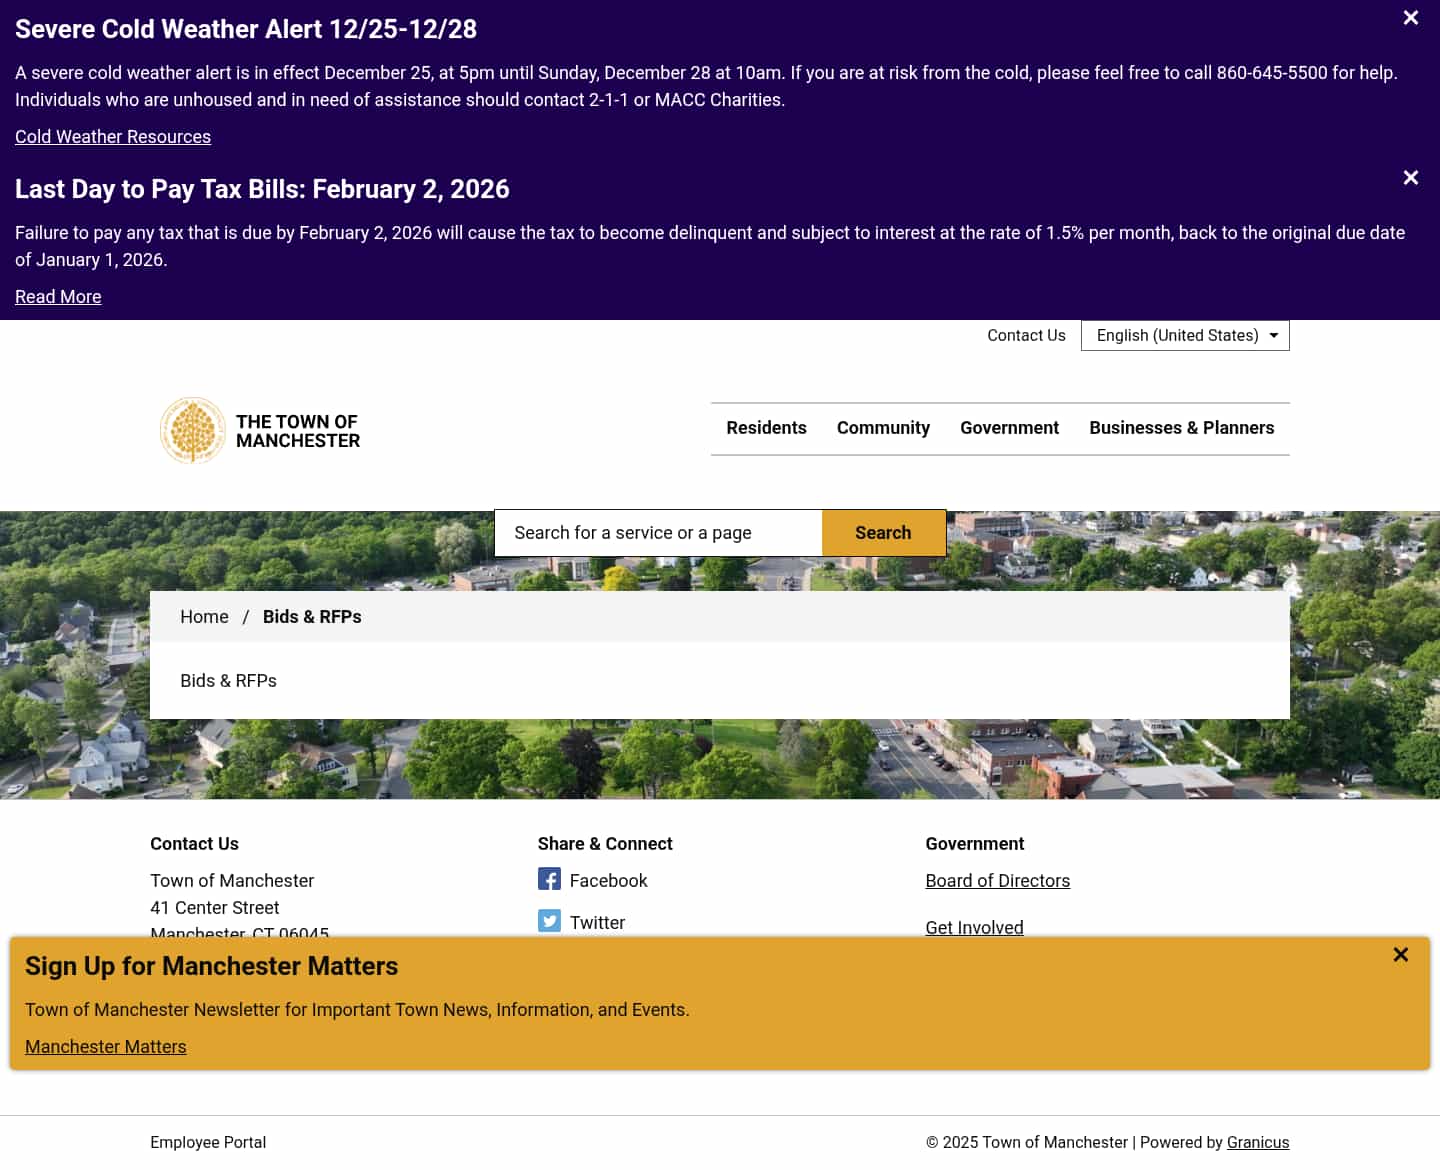The width and height of the screenshot is (1440, 1170).
Task: Open the Board of Directors page
Action: pos(997,880)
